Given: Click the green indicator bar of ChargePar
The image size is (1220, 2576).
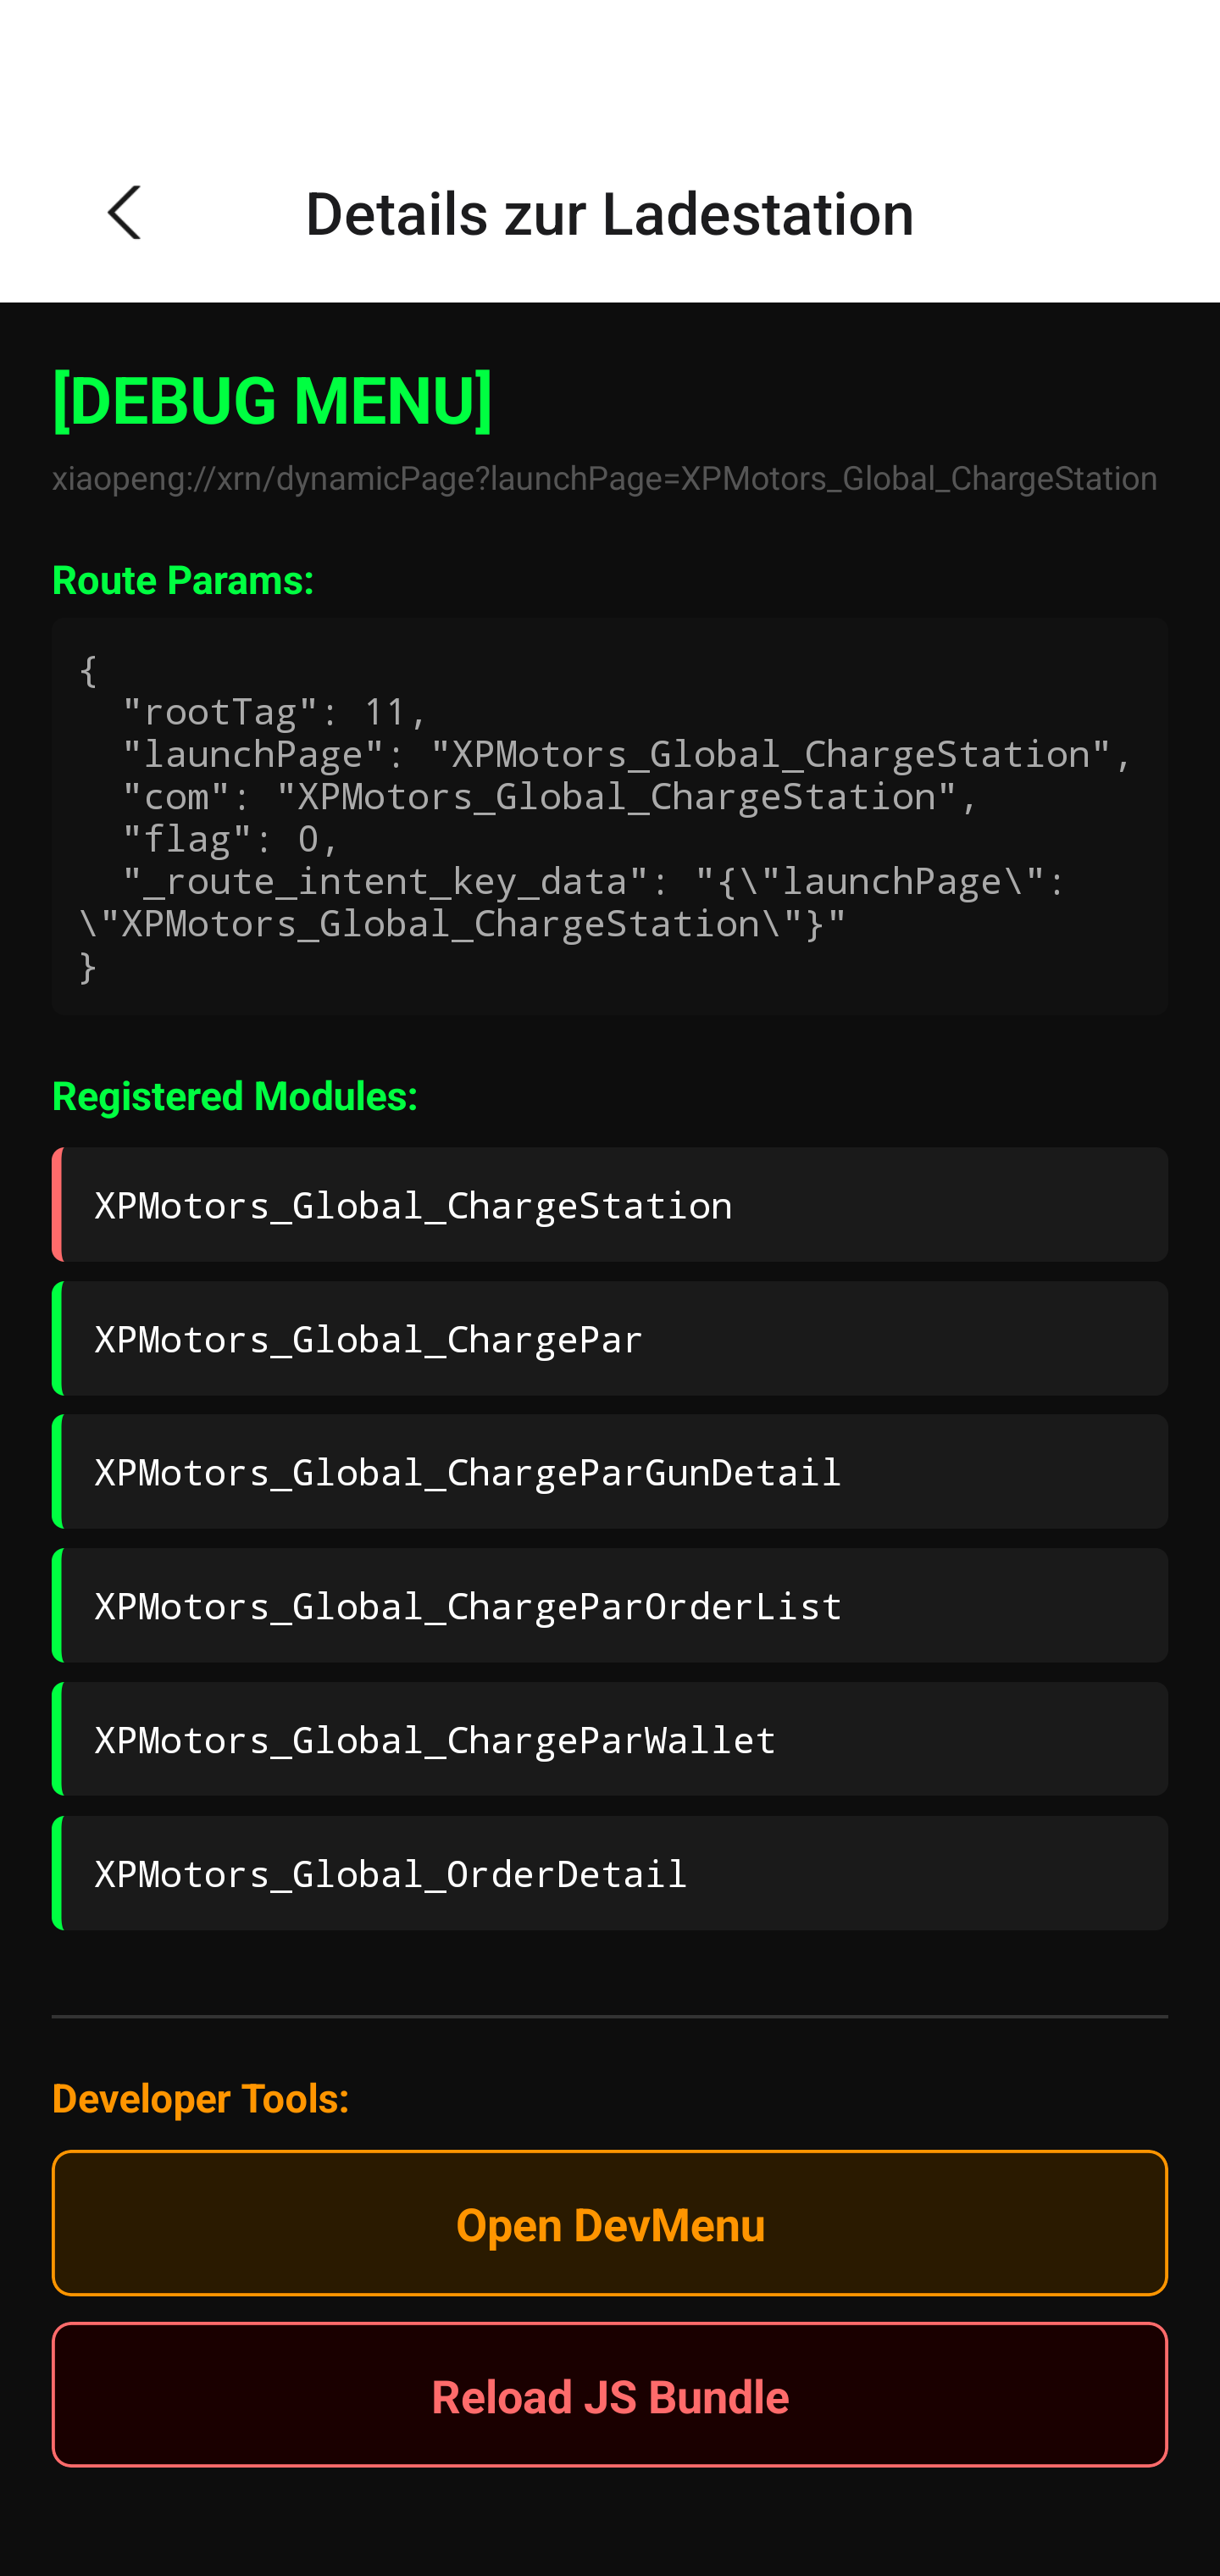Looking at the screenshot, I should (x=57, y=1338).
